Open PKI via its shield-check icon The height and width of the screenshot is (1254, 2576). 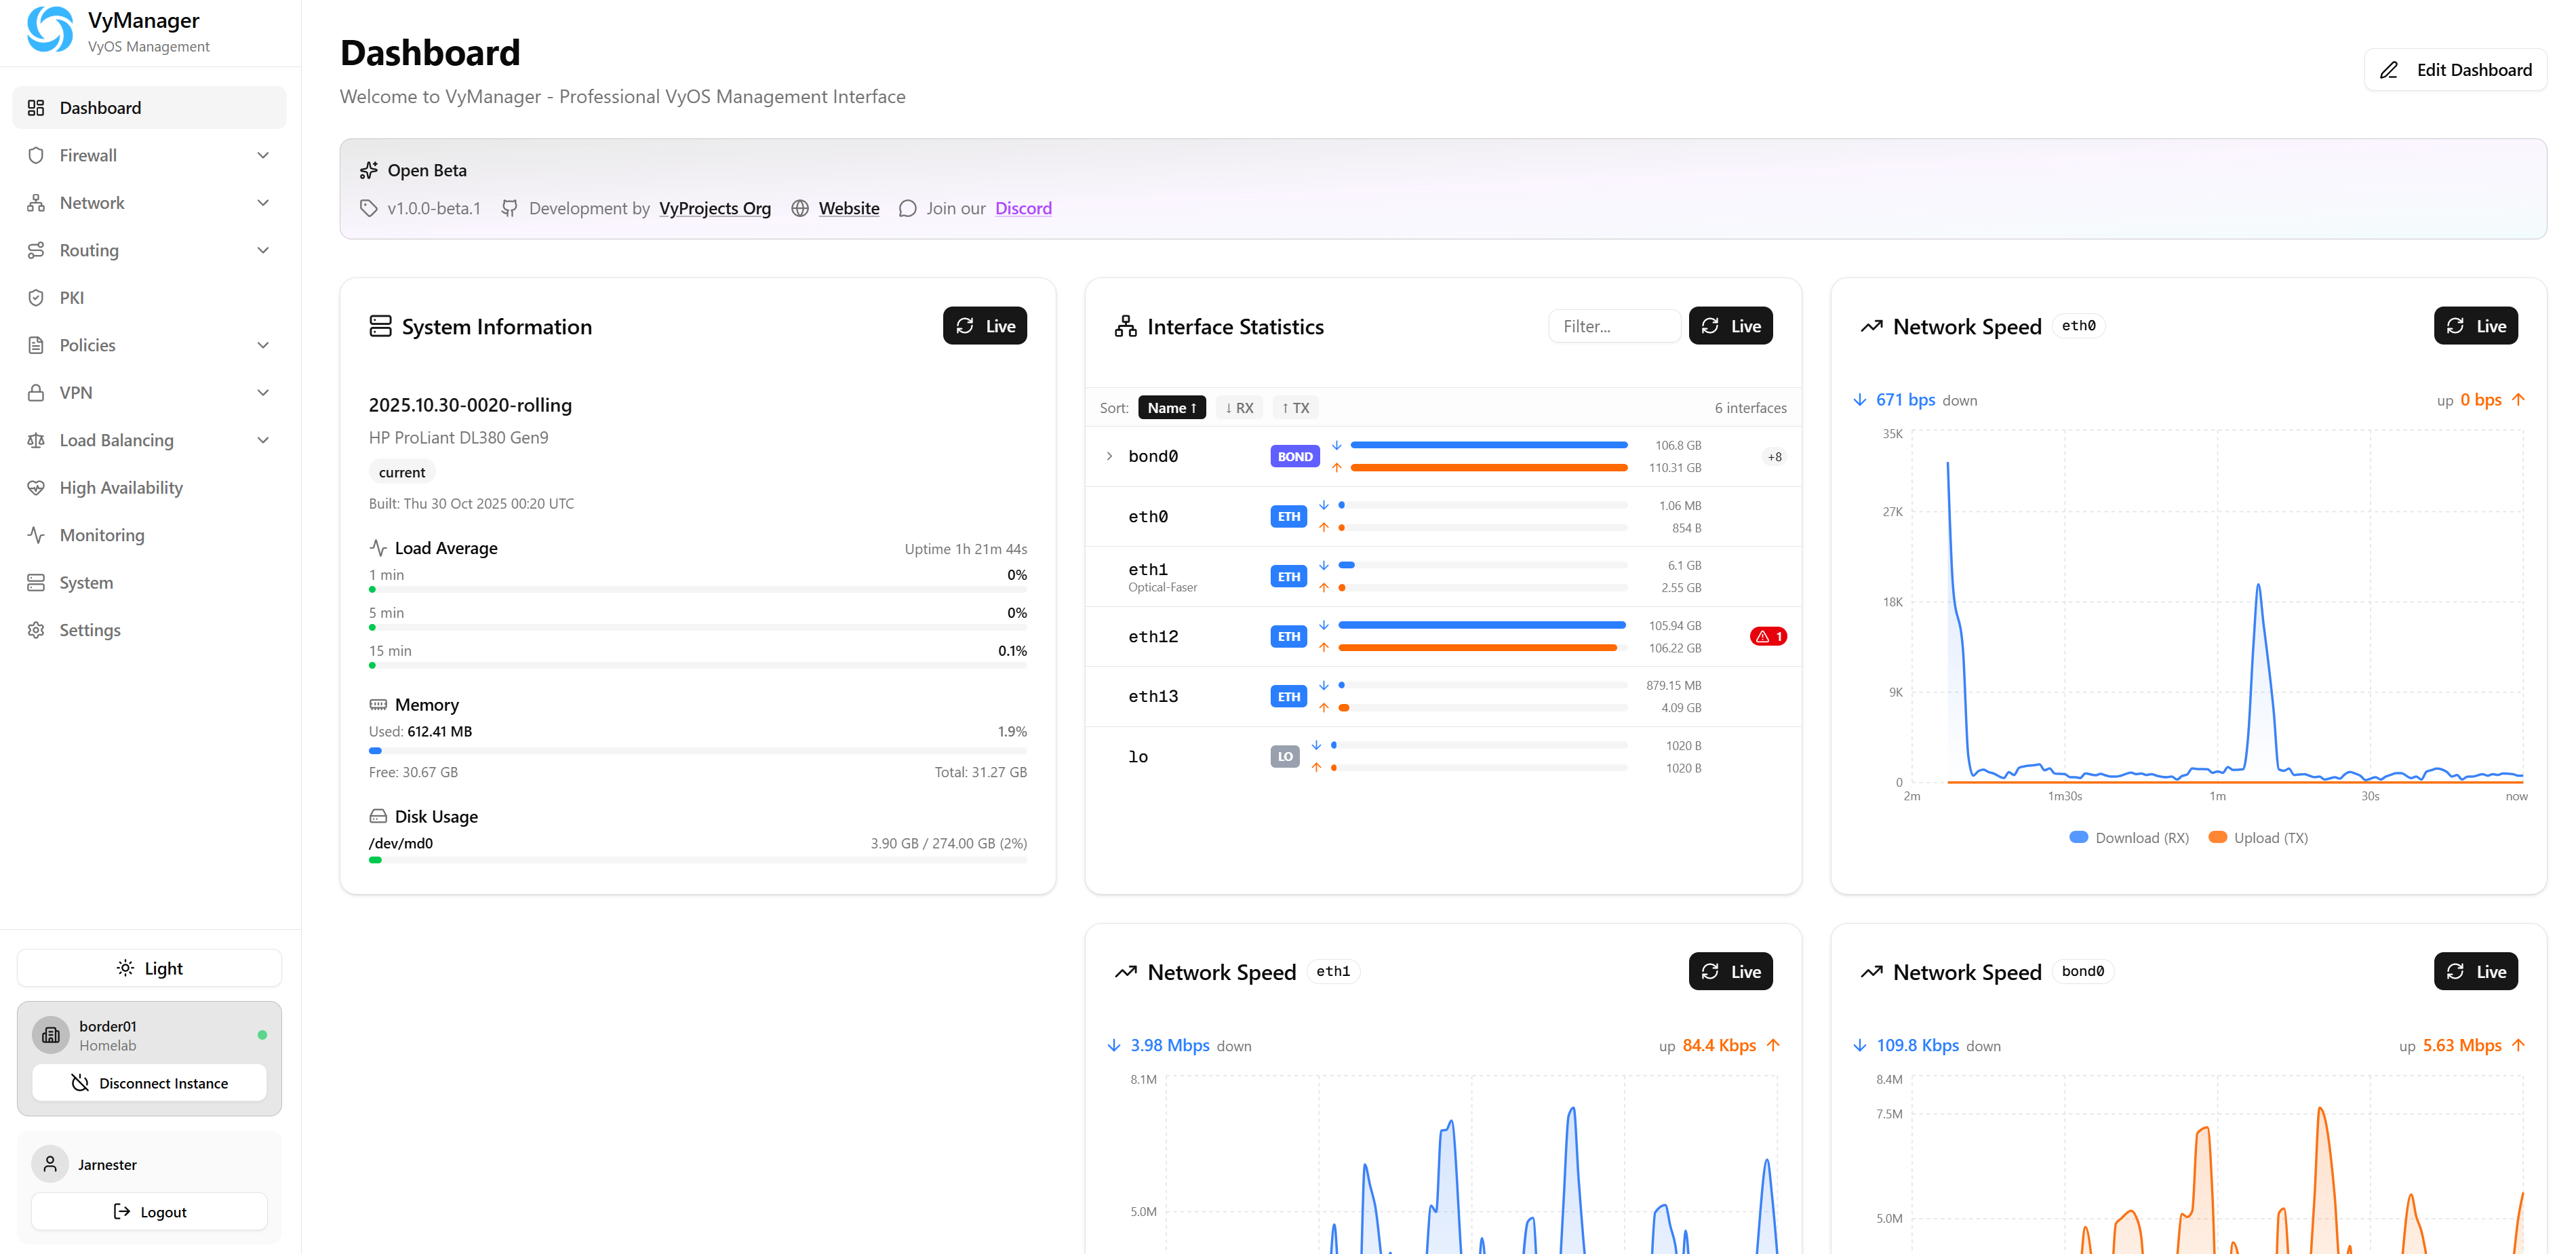pos(36,297)
